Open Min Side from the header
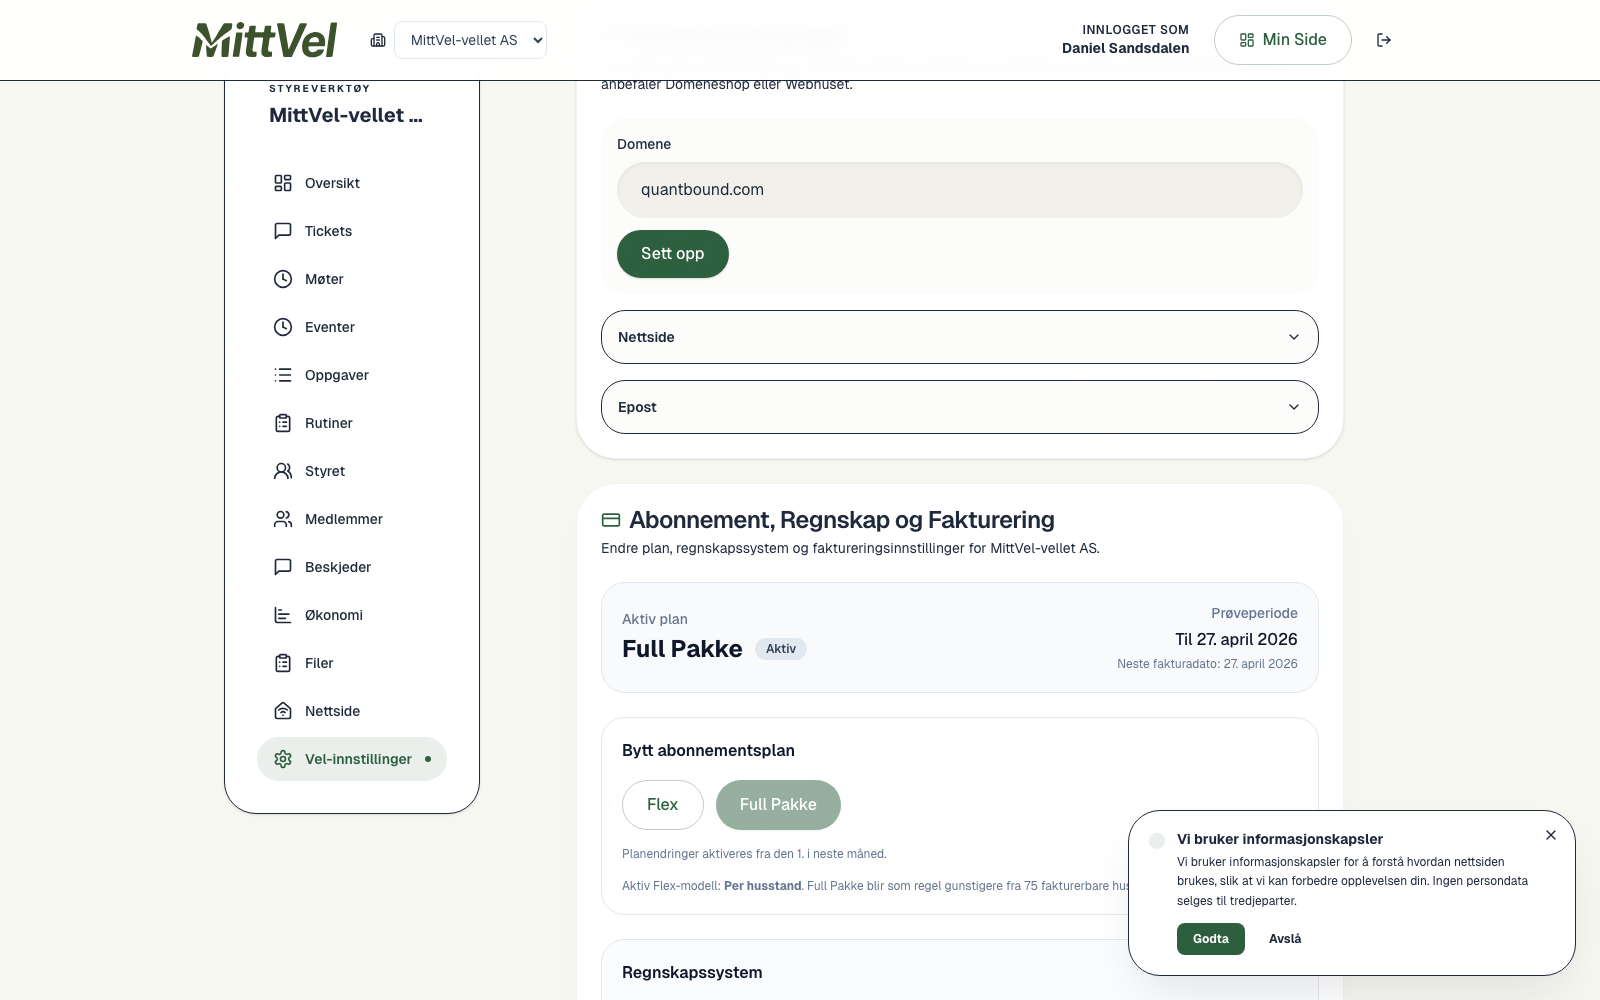 1283,40
